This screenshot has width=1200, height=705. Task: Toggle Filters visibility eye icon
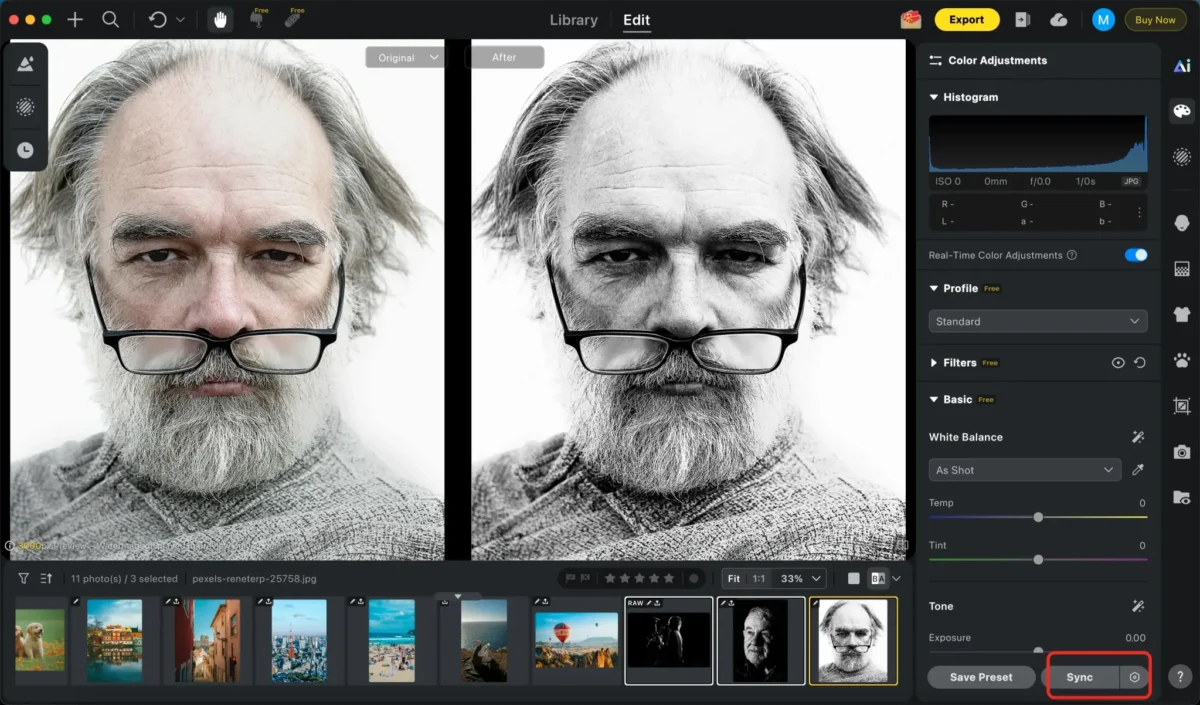click(x=1118, y=363)
